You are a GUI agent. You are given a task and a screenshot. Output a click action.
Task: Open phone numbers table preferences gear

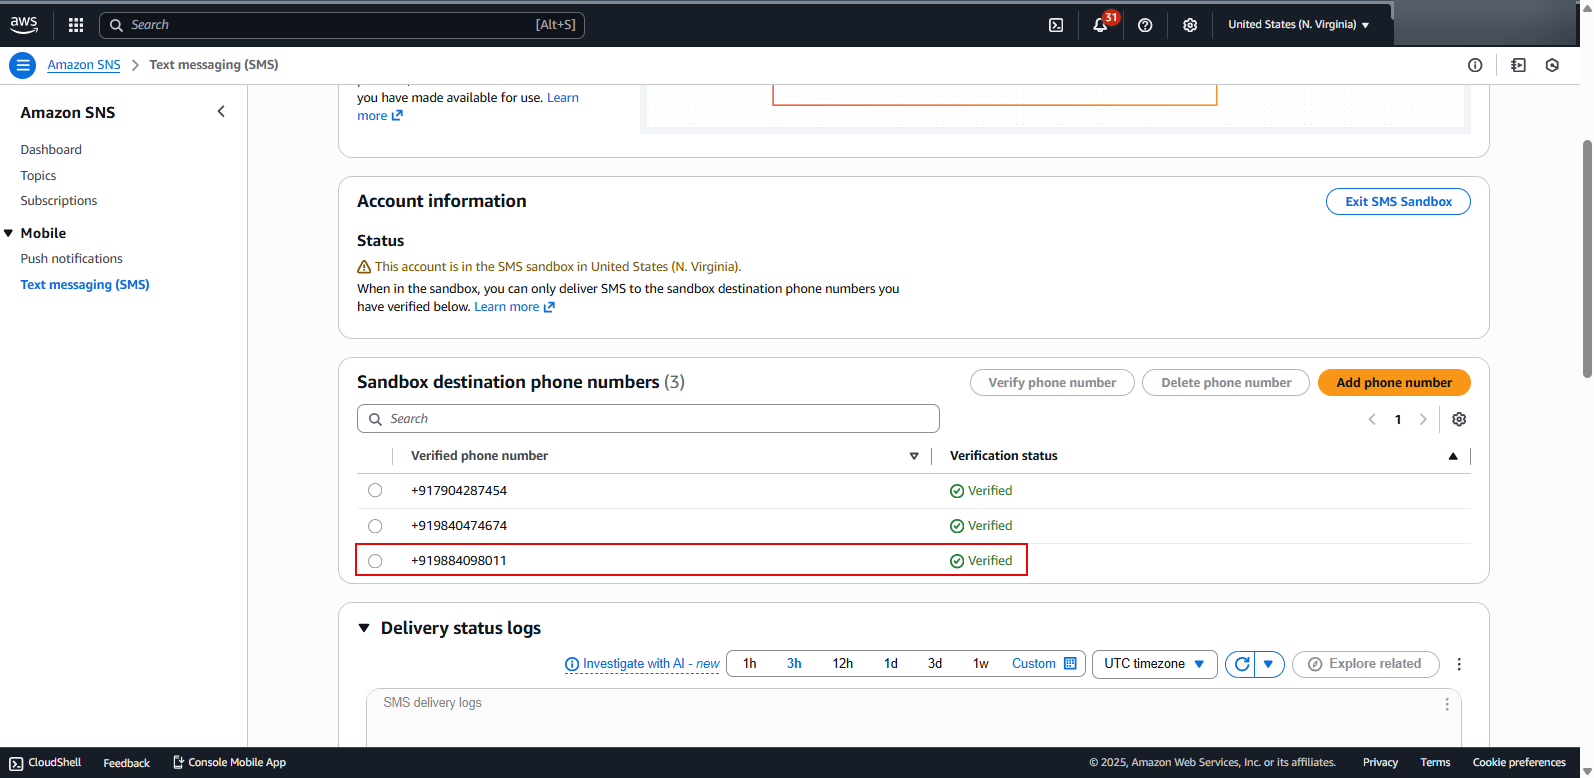click(x=1459, y=419)
